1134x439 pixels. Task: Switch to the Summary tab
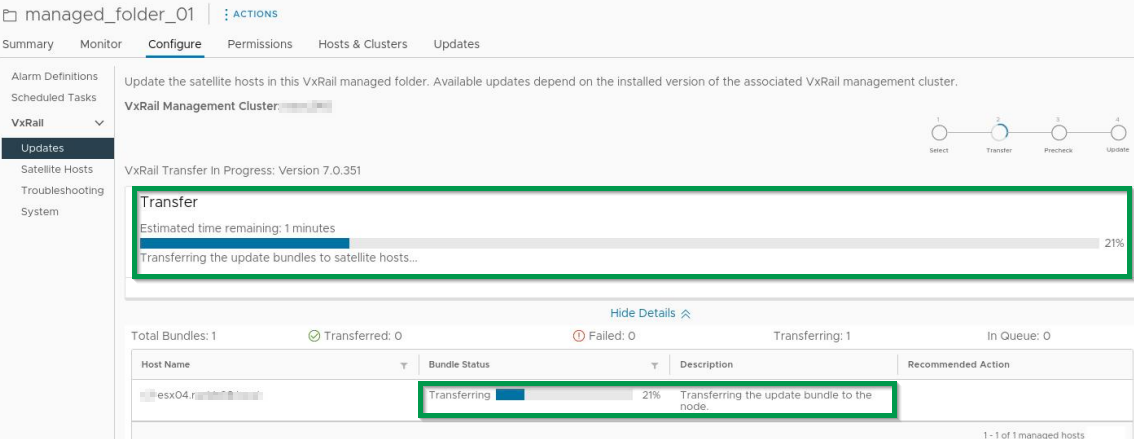[27, 44]
